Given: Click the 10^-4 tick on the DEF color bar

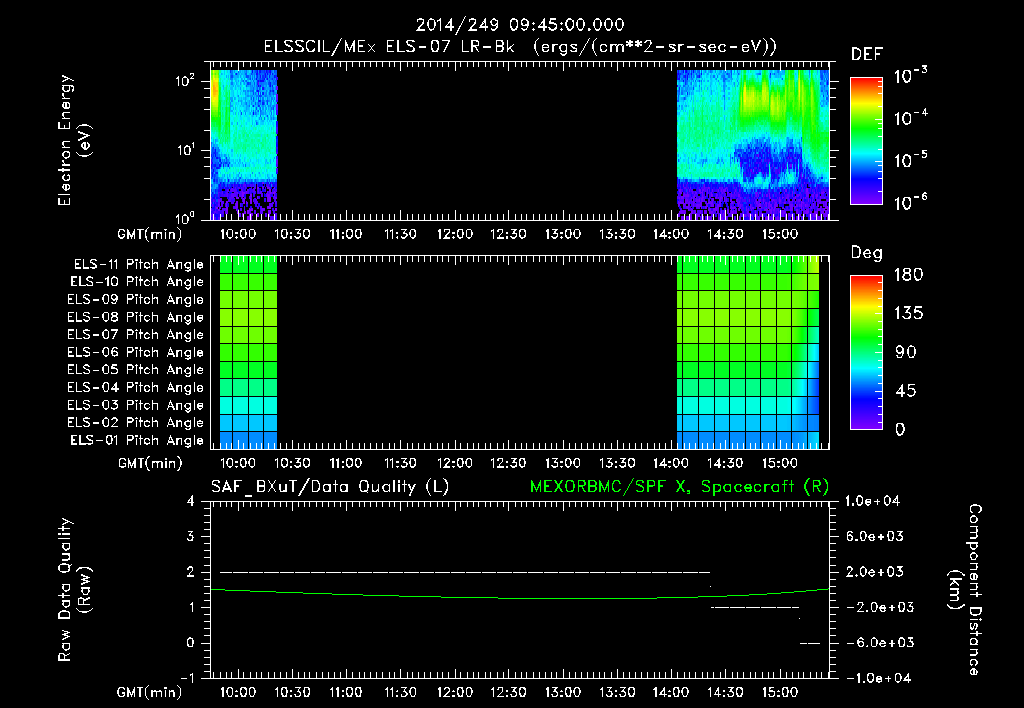Looking at the screenshot, I should [x=910, y=118].
